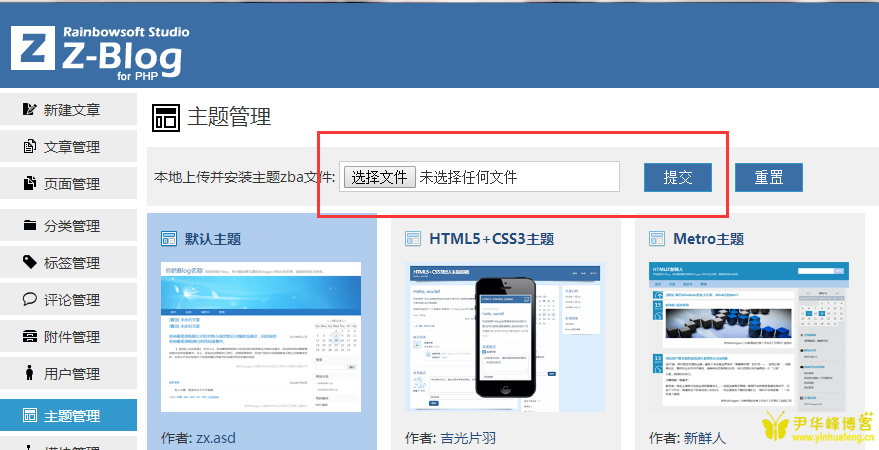Click the 主题管理 page heading text
Viewport: 879px width, 450px height.
point(229,118)
